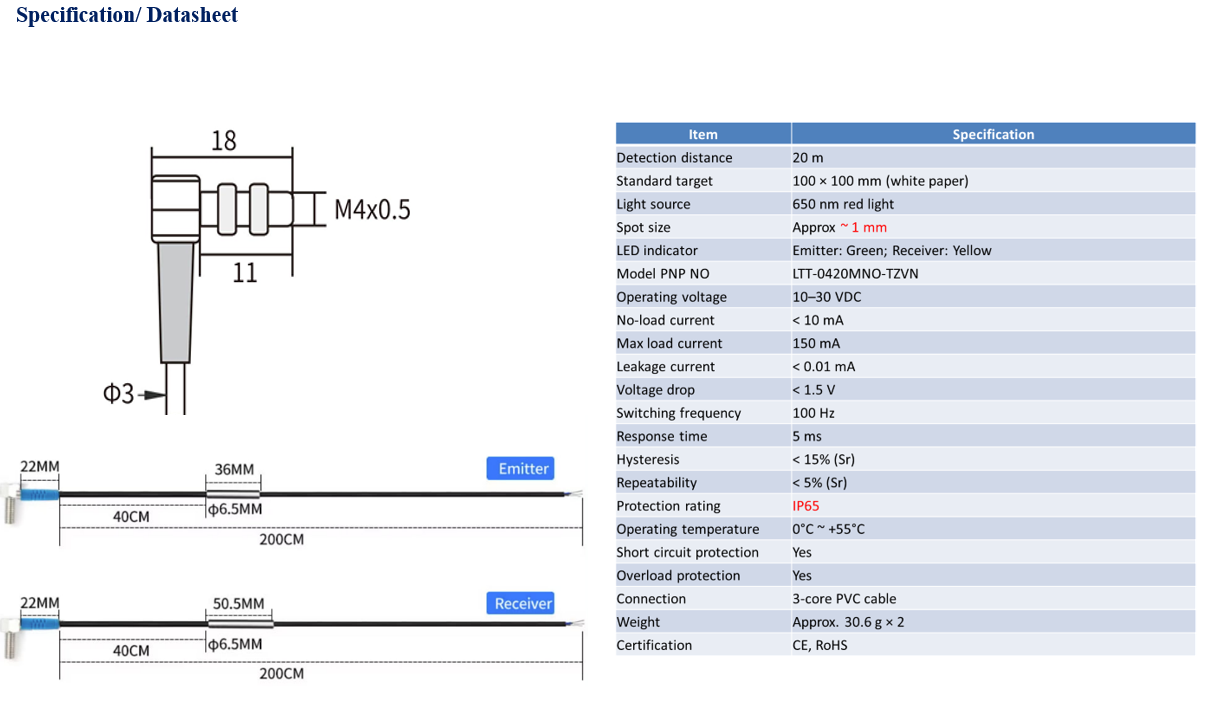Image resolution: width=1215 pixels, height=715 pixels.
Task: Click the 18 dimension on sensor drawing
Action: [x=223, y=141]
